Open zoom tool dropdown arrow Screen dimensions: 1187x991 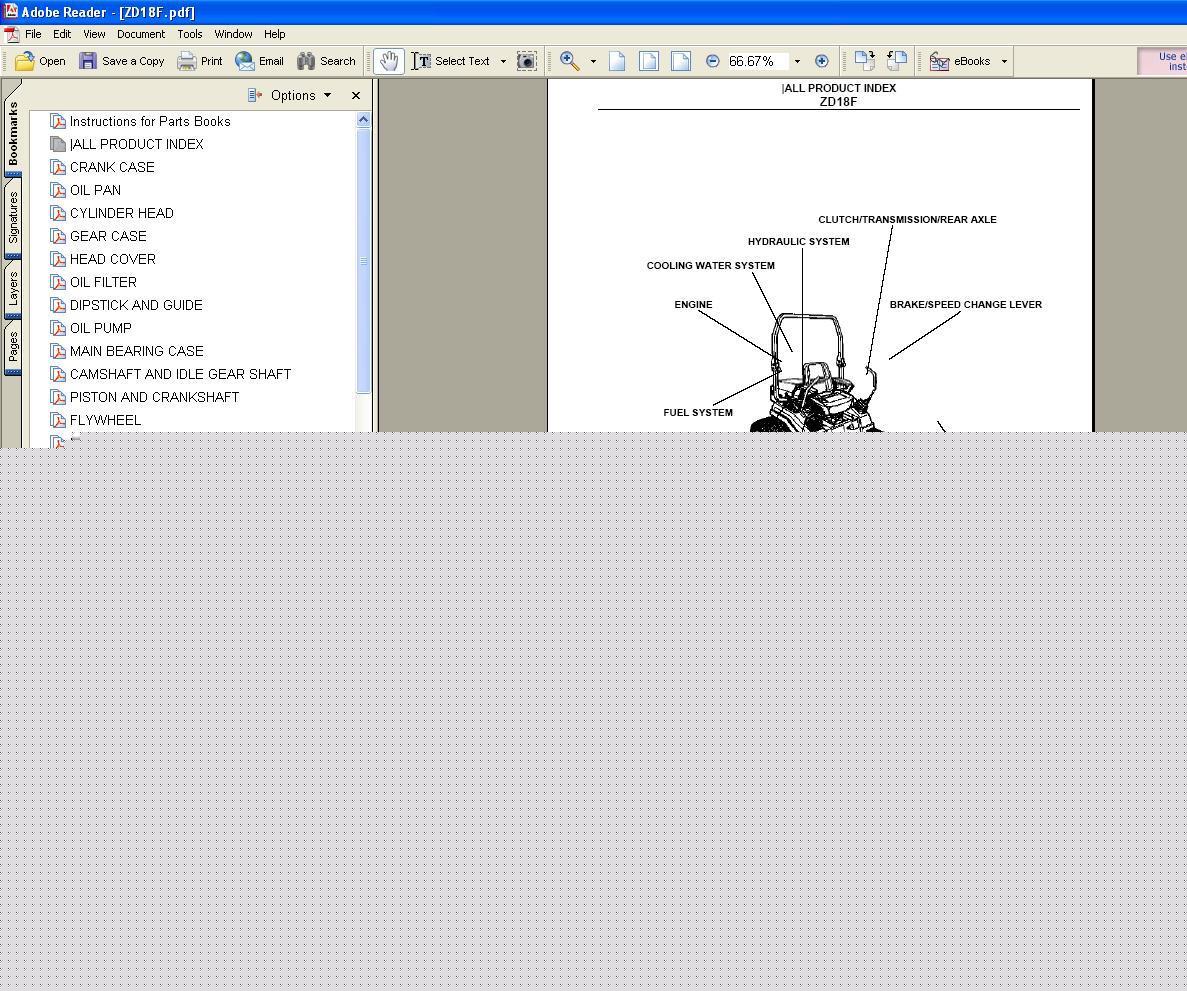(x=593, y=61)
